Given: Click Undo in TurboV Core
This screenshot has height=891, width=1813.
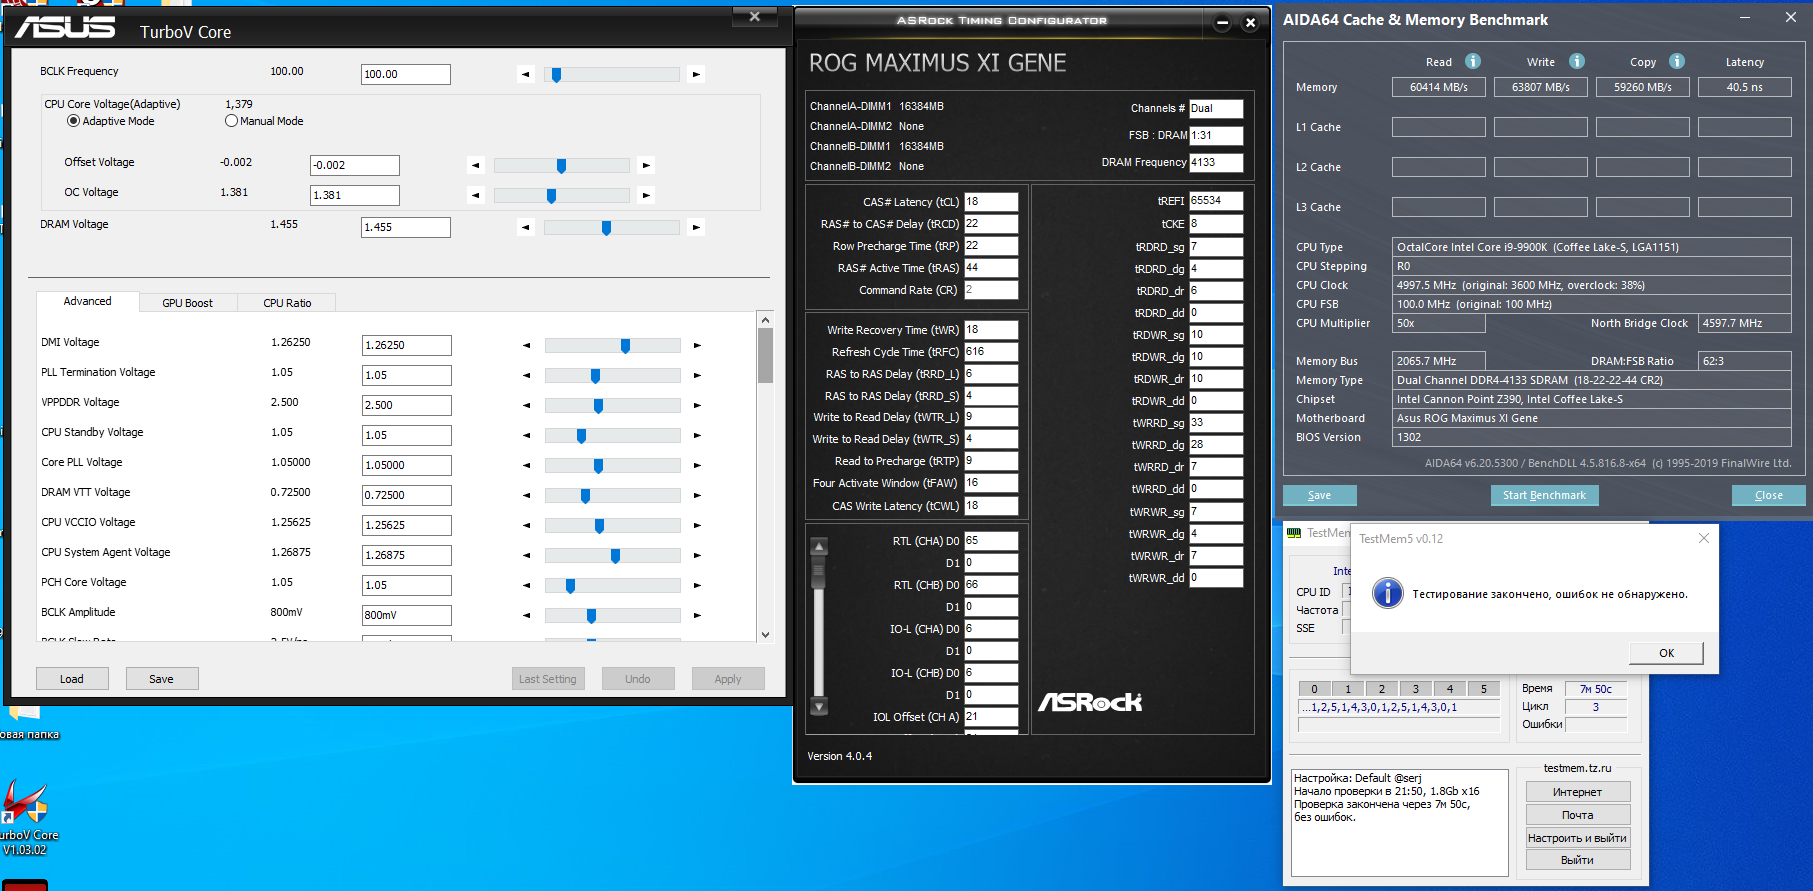Looking at the screenshot, I should (x=638, y=679).
